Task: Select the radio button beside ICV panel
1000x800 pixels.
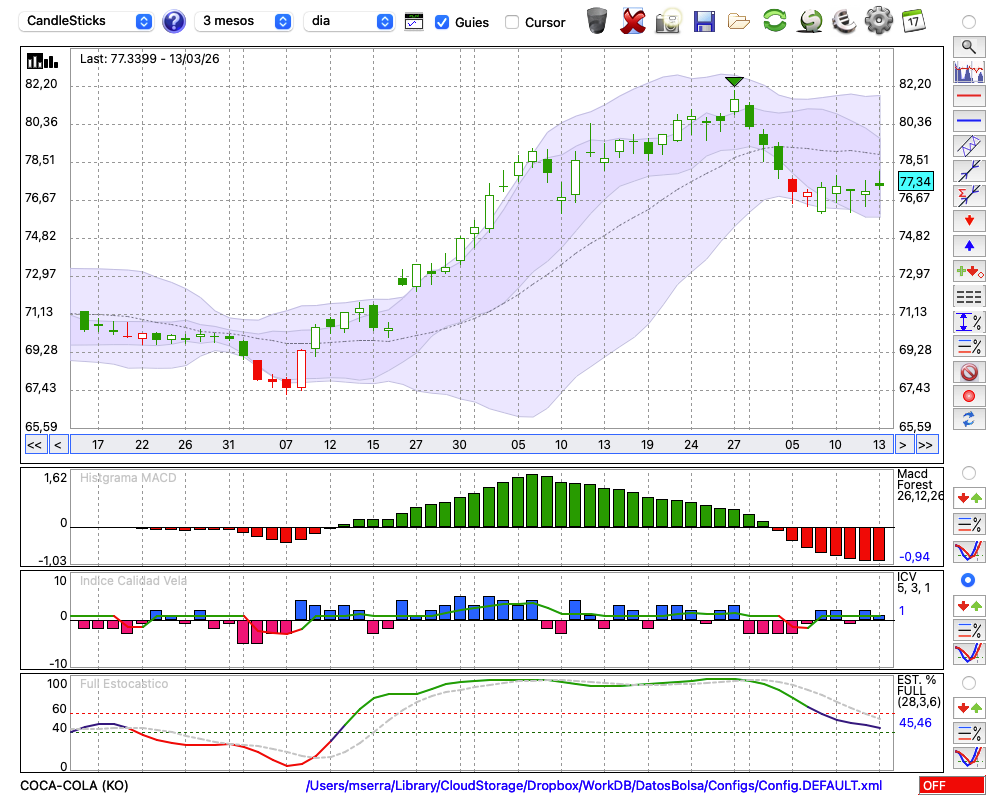Action: (x=968, y=580)
